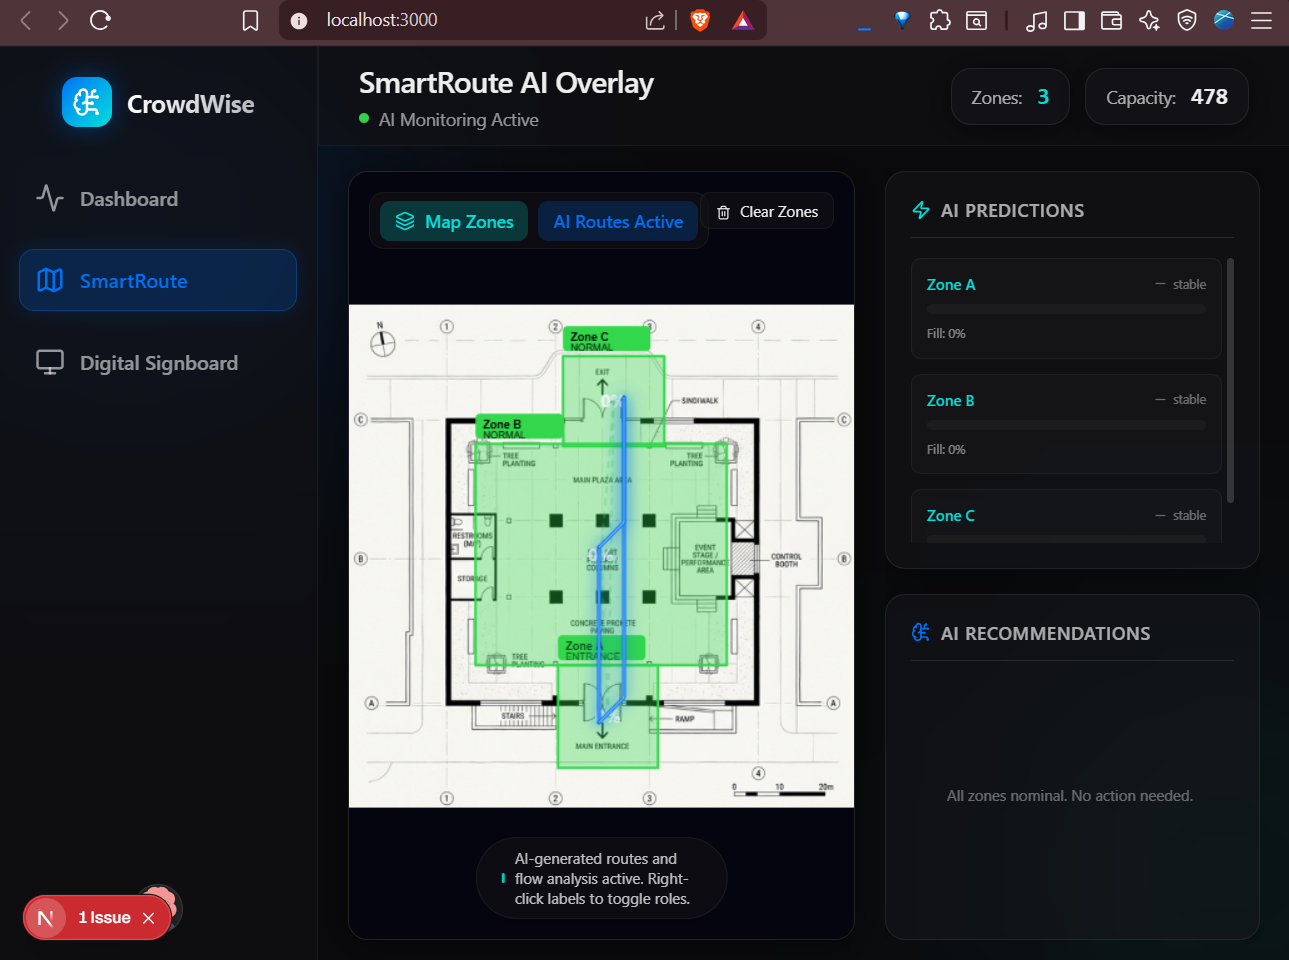Click the Zone A stable trend indicator
The height and width of the screenshot is (960, 1289).
[1181, 285]
